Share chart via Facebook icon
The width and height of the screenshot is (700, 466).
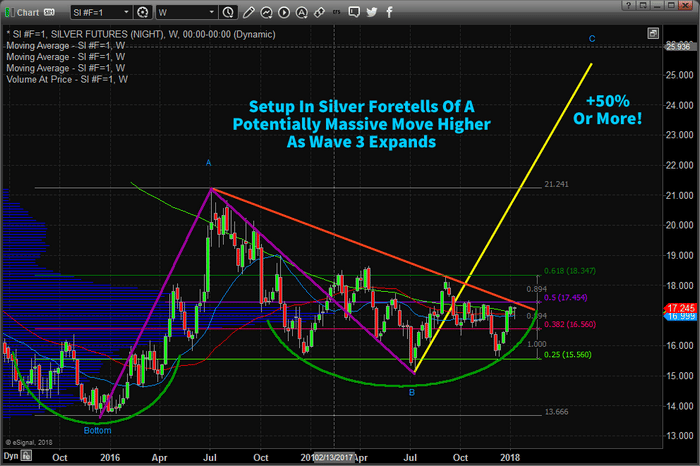(389, 12)
